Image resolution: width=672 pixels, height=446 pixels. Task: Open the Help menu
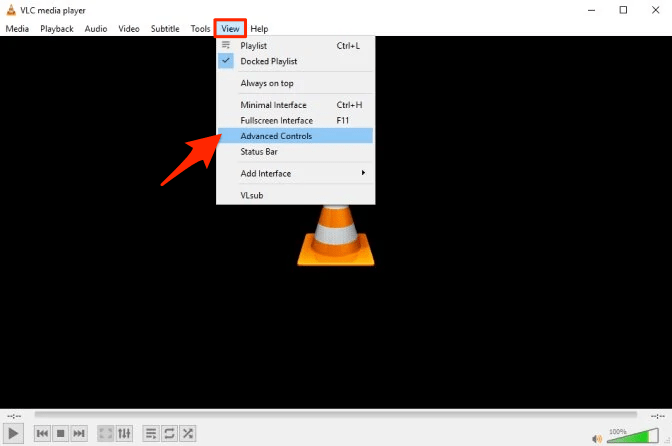click(259, 29)
